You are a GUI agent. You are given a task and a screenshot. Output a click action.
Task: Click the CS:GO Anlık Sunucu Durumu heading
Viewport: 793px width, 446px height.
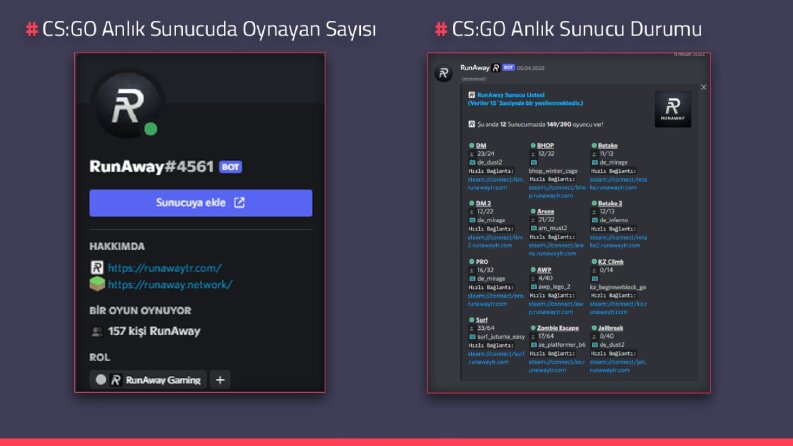[577, 29]
